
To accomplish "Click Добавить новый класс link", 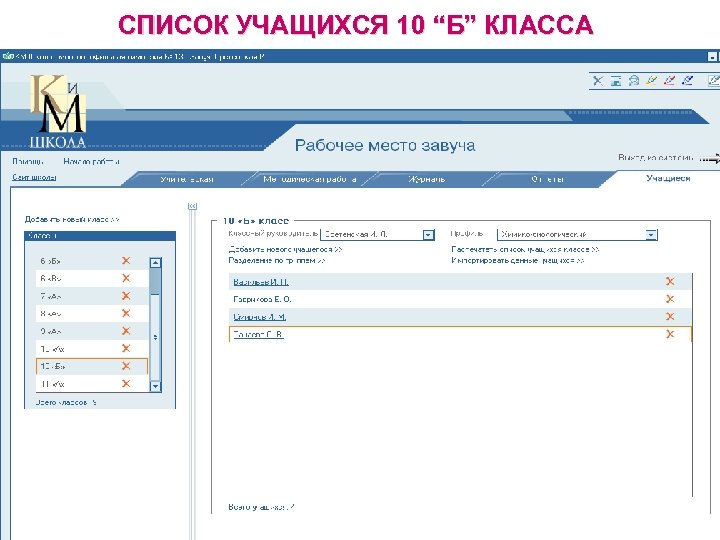I will tap(72, 219).
